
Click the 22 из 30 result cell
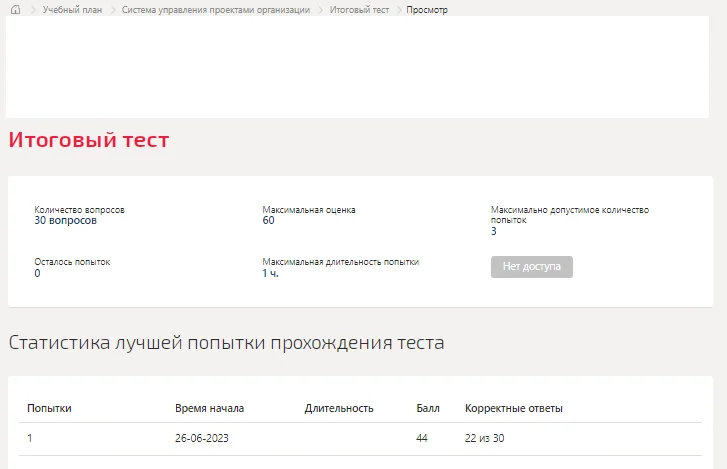coord(485,438)
